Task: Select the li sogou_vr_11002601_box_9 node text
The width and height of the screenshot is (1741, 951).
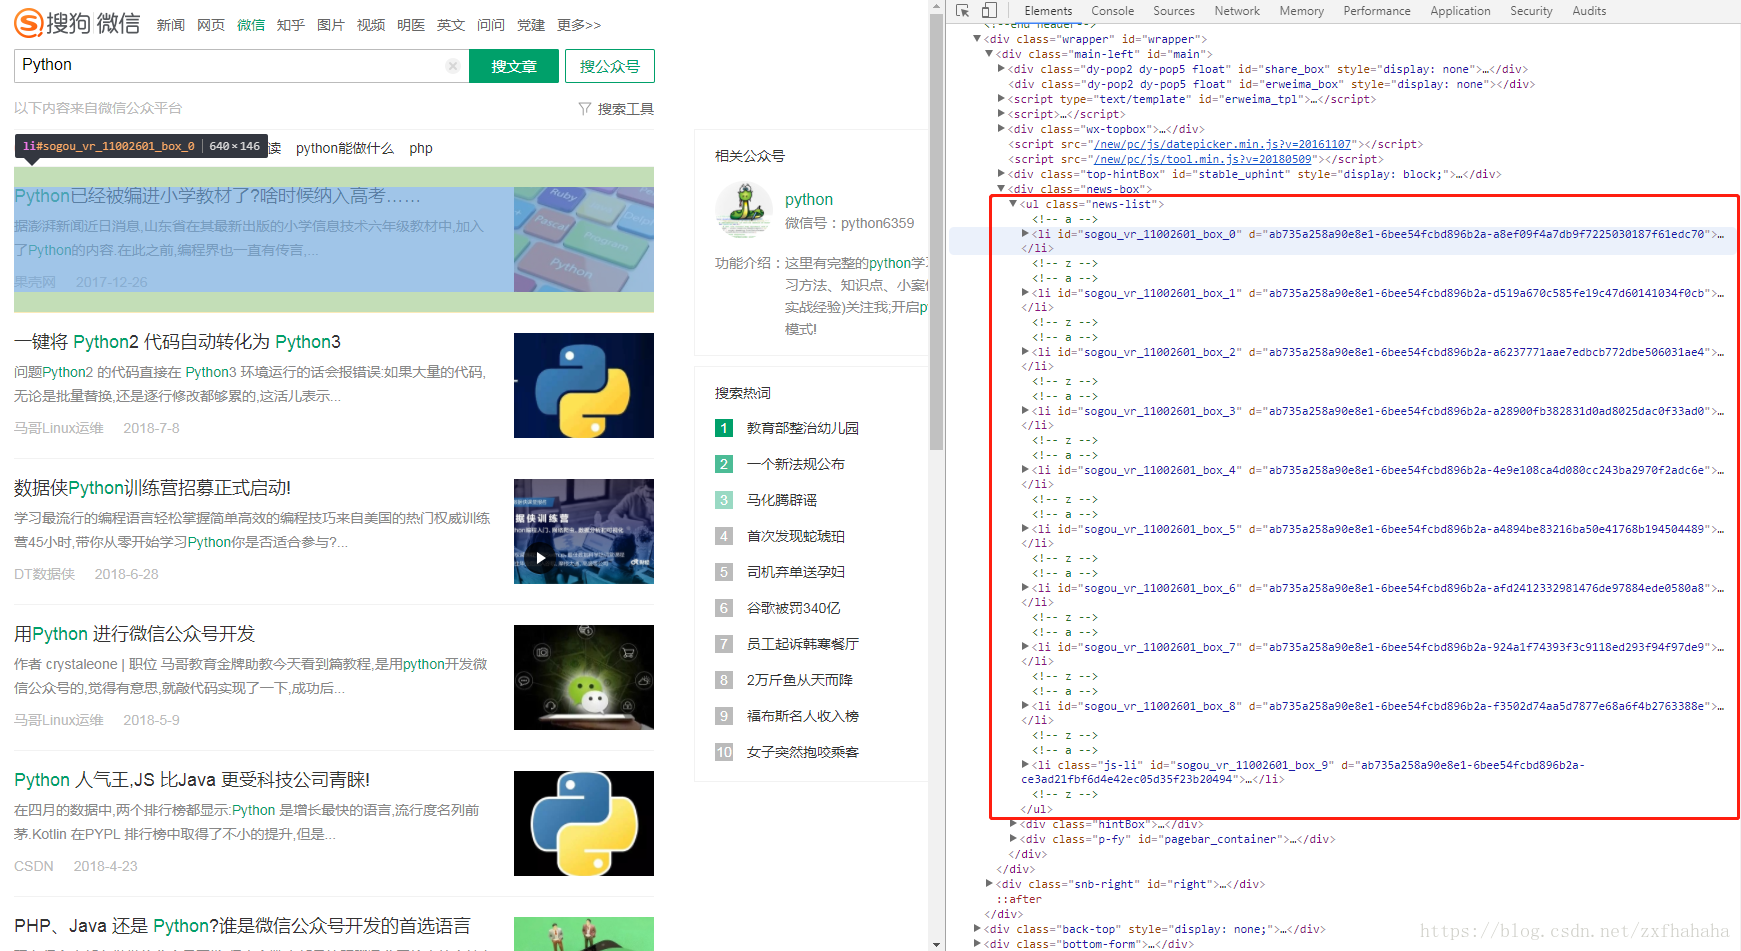Action: [x=1303, y=772]
